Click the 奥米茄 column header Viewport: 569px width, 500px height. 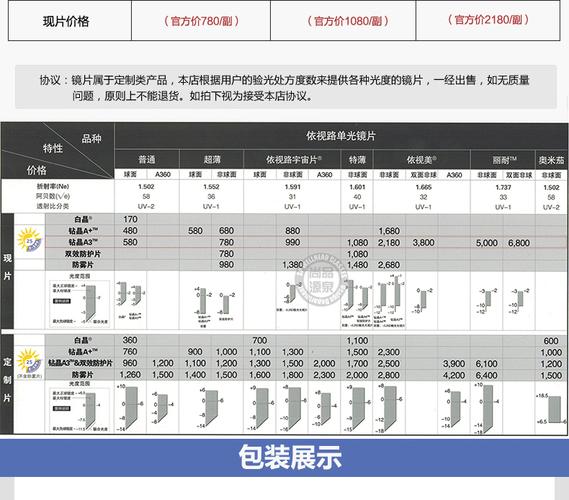tap(551, 159)
